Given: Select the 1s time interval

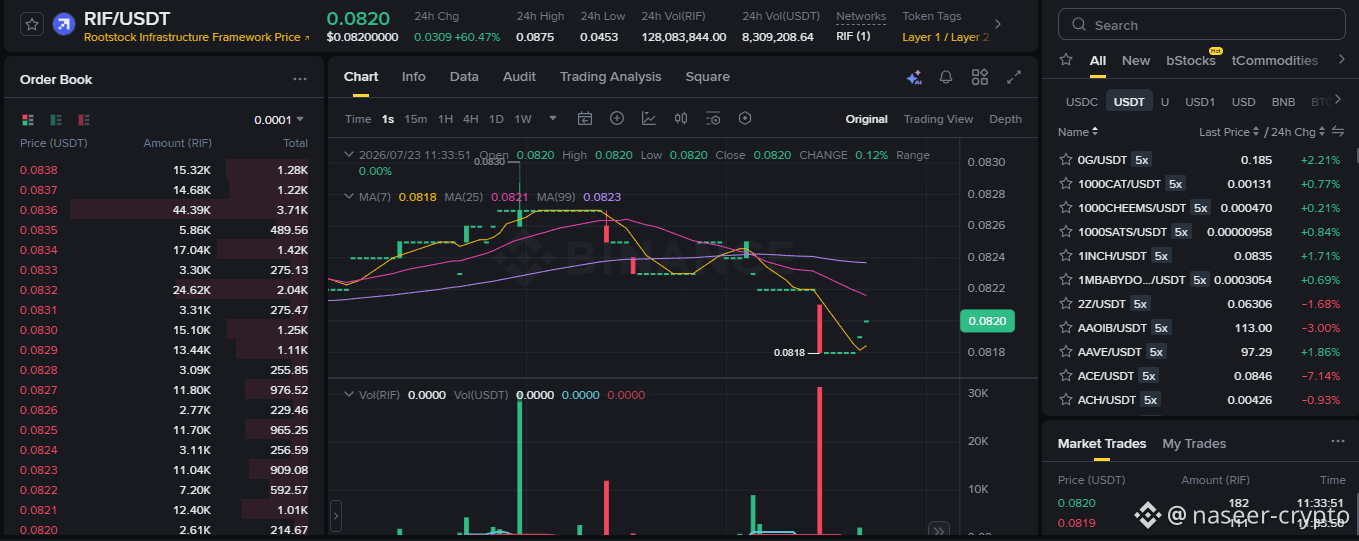Looking at the screenshot, I should 388,119.
